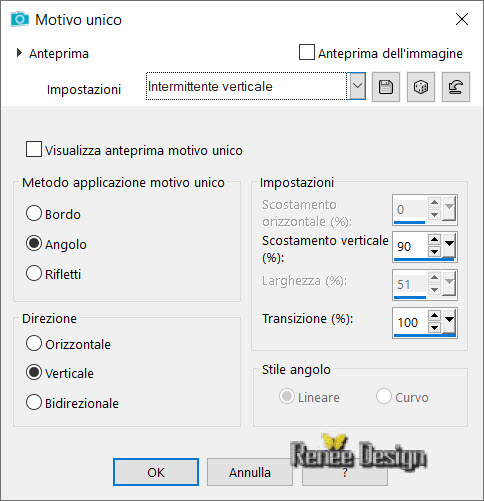Screen dimensions: 484x501
Task: Select the Bordo radio button
Action: [x=34, y=213]
